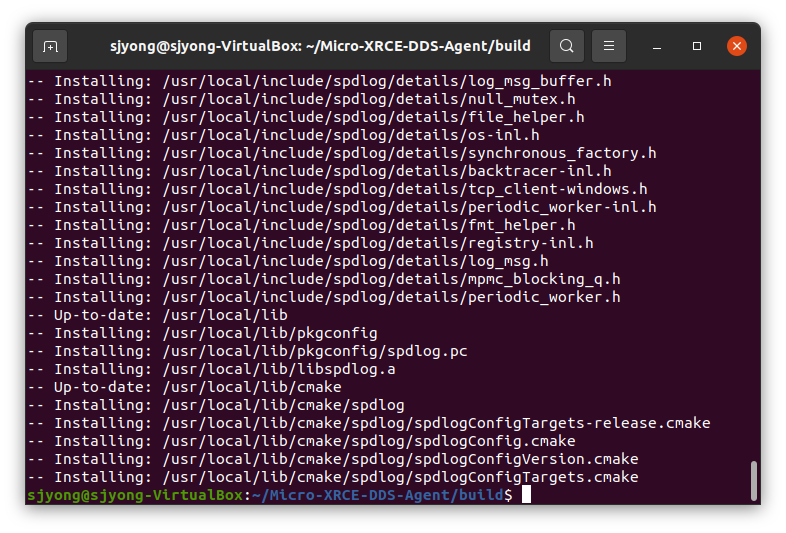
Task: Click the null_mutex.h install line
Action: pyautogui.click(x=302, y=99)
